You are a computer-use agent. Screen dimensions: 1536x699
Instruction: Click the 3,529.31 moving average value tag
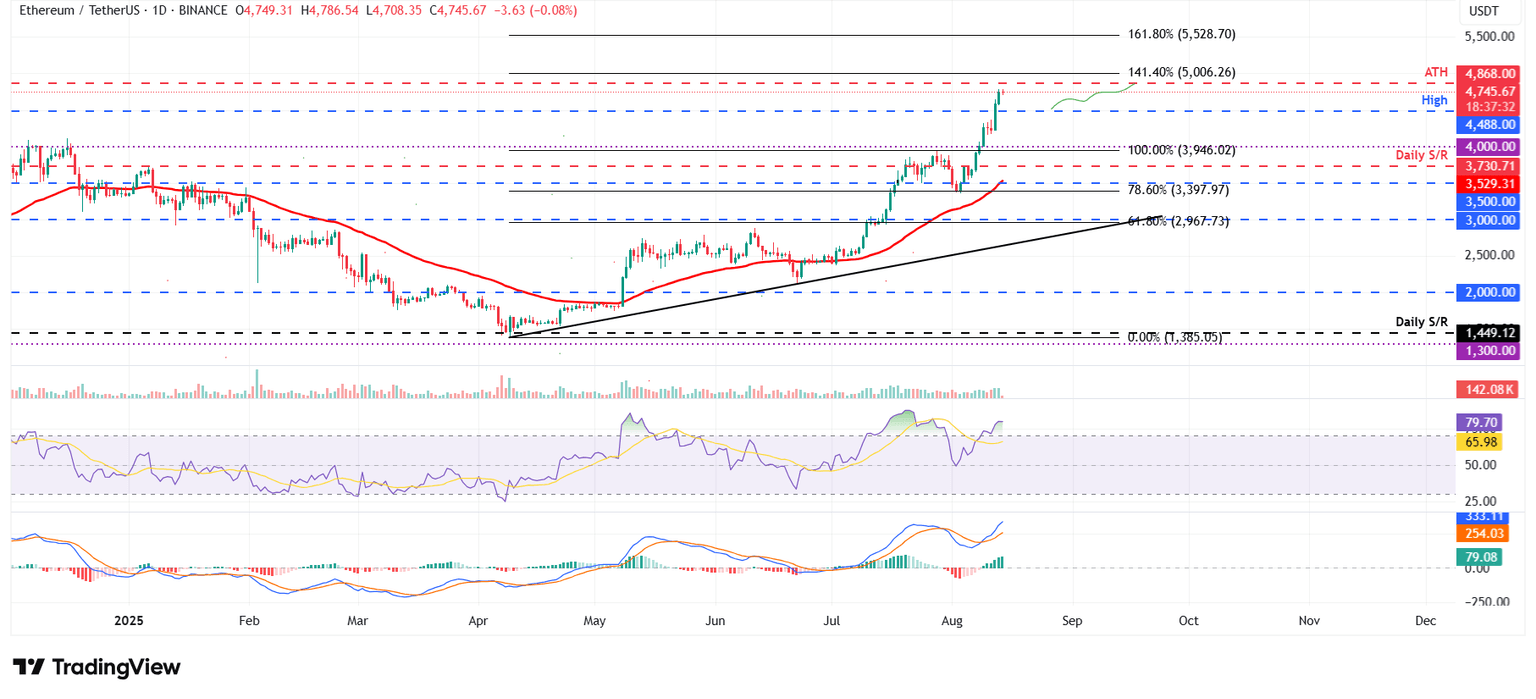point(1489,184)
